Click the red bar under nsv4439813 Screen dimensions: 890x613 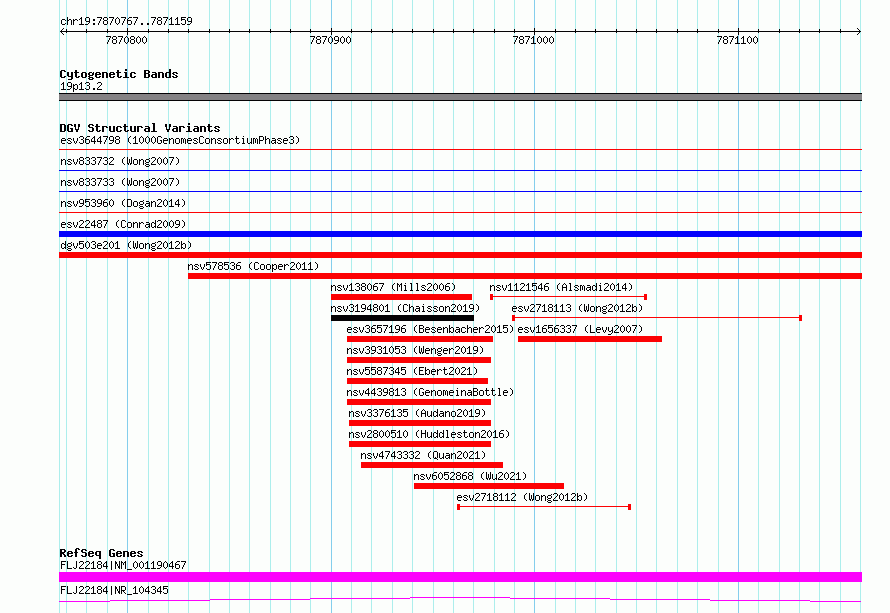pos(419,402)
